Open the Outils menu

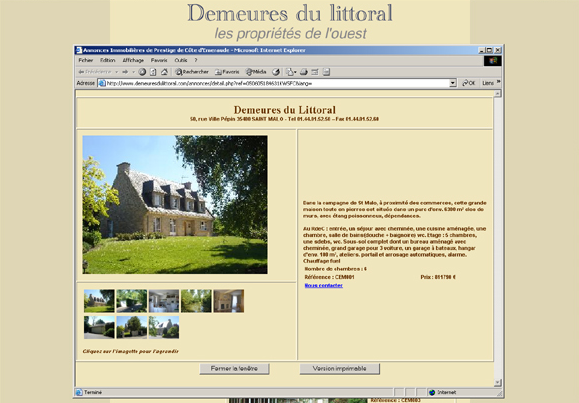[x=181, y=60]
